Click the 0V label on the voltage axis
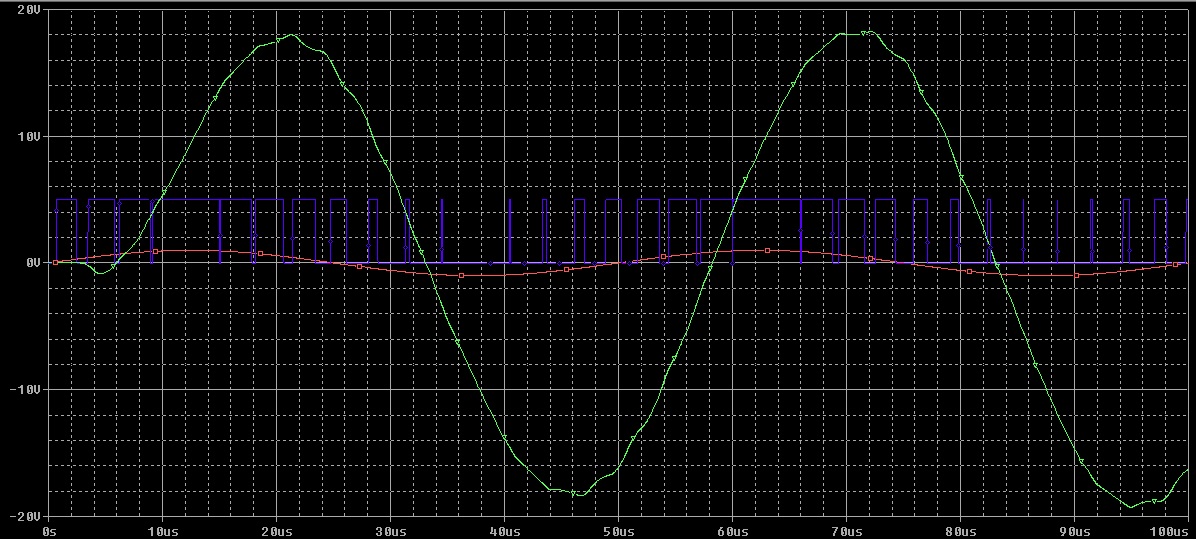This screenshot has height=539, width=1196. point(33,263)
